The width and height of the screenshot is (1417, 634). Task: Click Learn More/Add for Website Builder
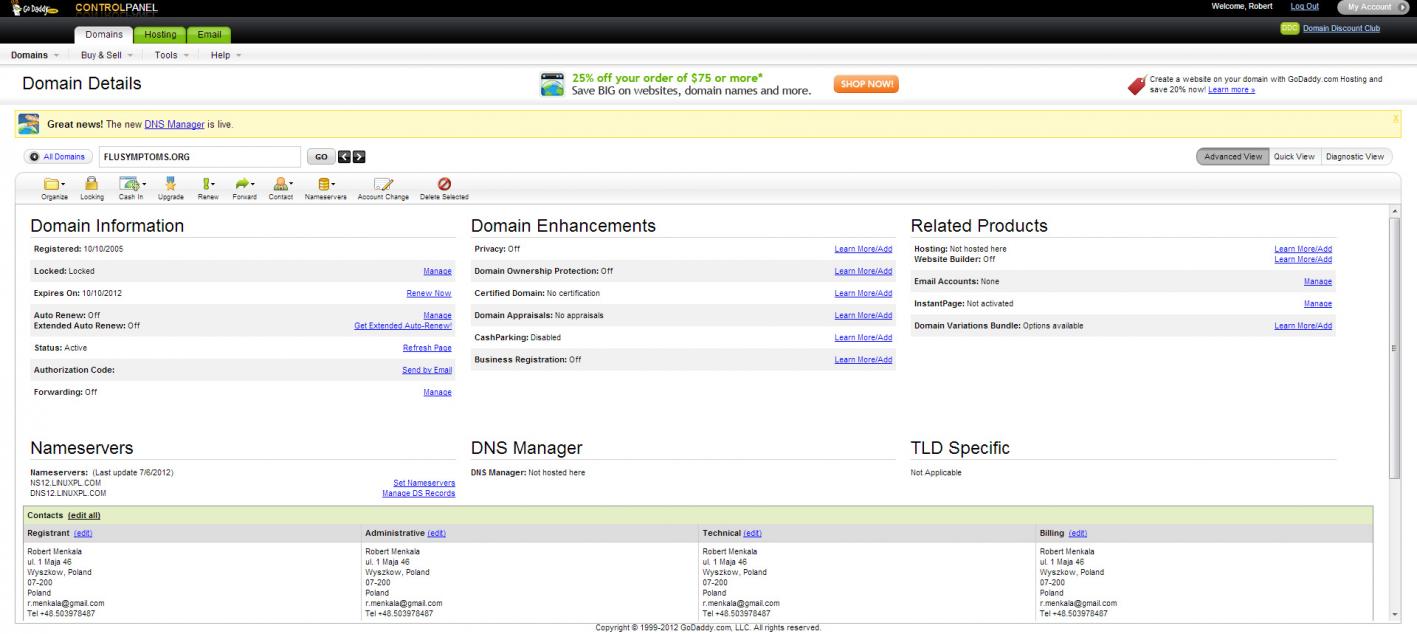click(x=1303, y=259)
